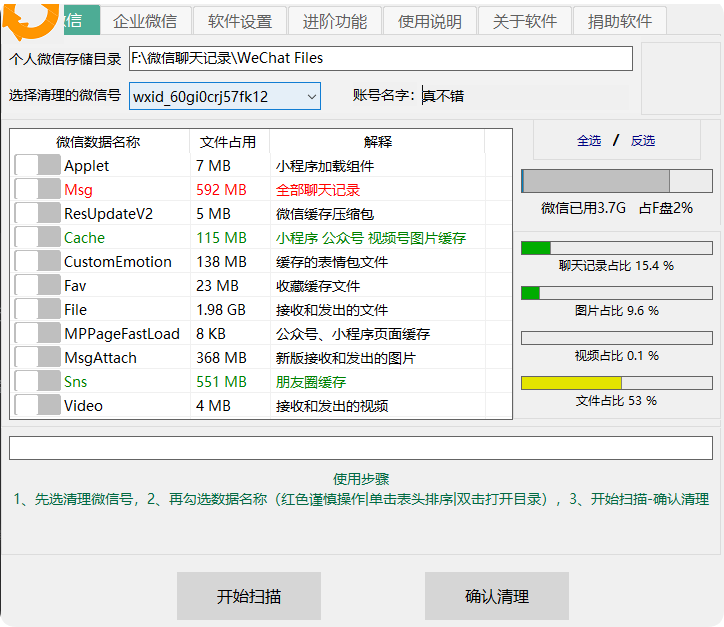The image size is (724, 627).
Task: Select the green Cache name cell
Action: 84,237
